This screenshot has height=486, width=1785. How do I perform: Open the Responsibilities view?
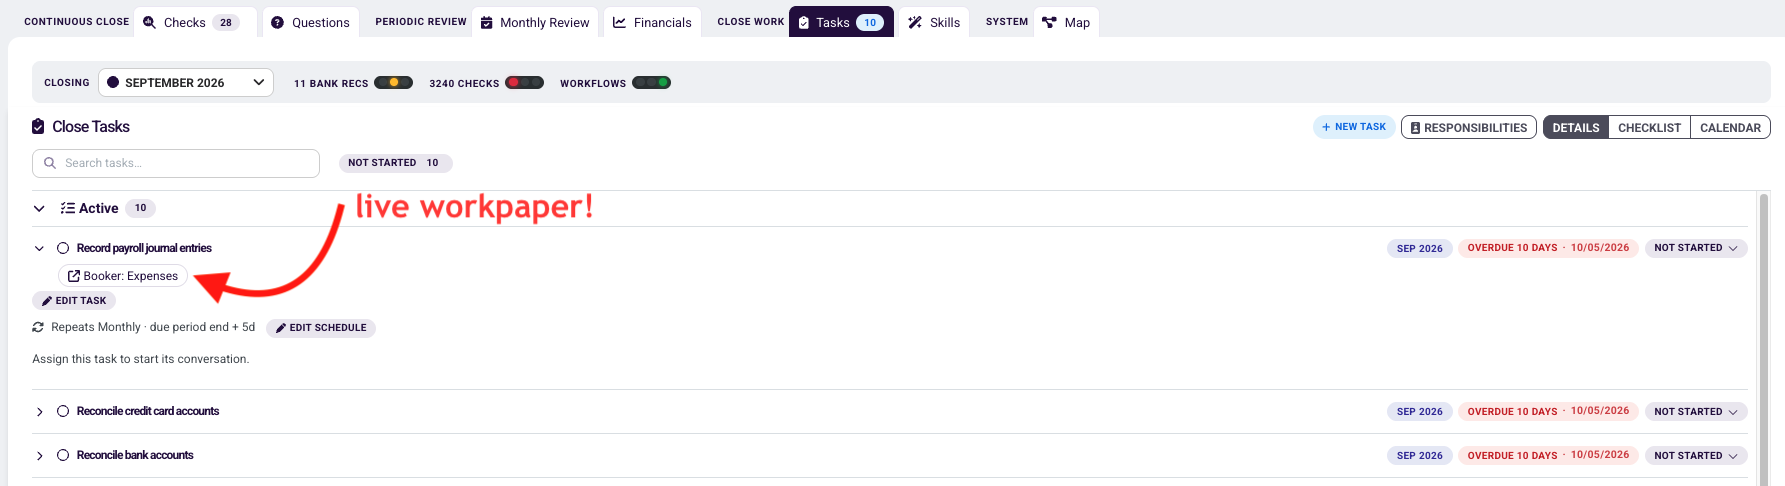pos(1468,127)
